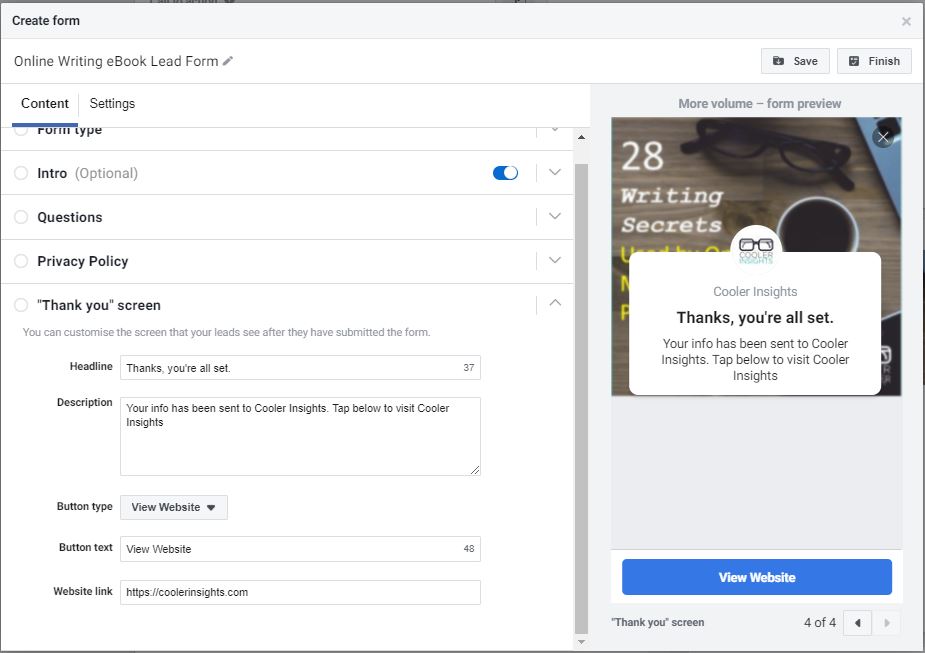Click the Finish button
The width and height of the screenshot is (925, 653).
(x=874, y=61)
